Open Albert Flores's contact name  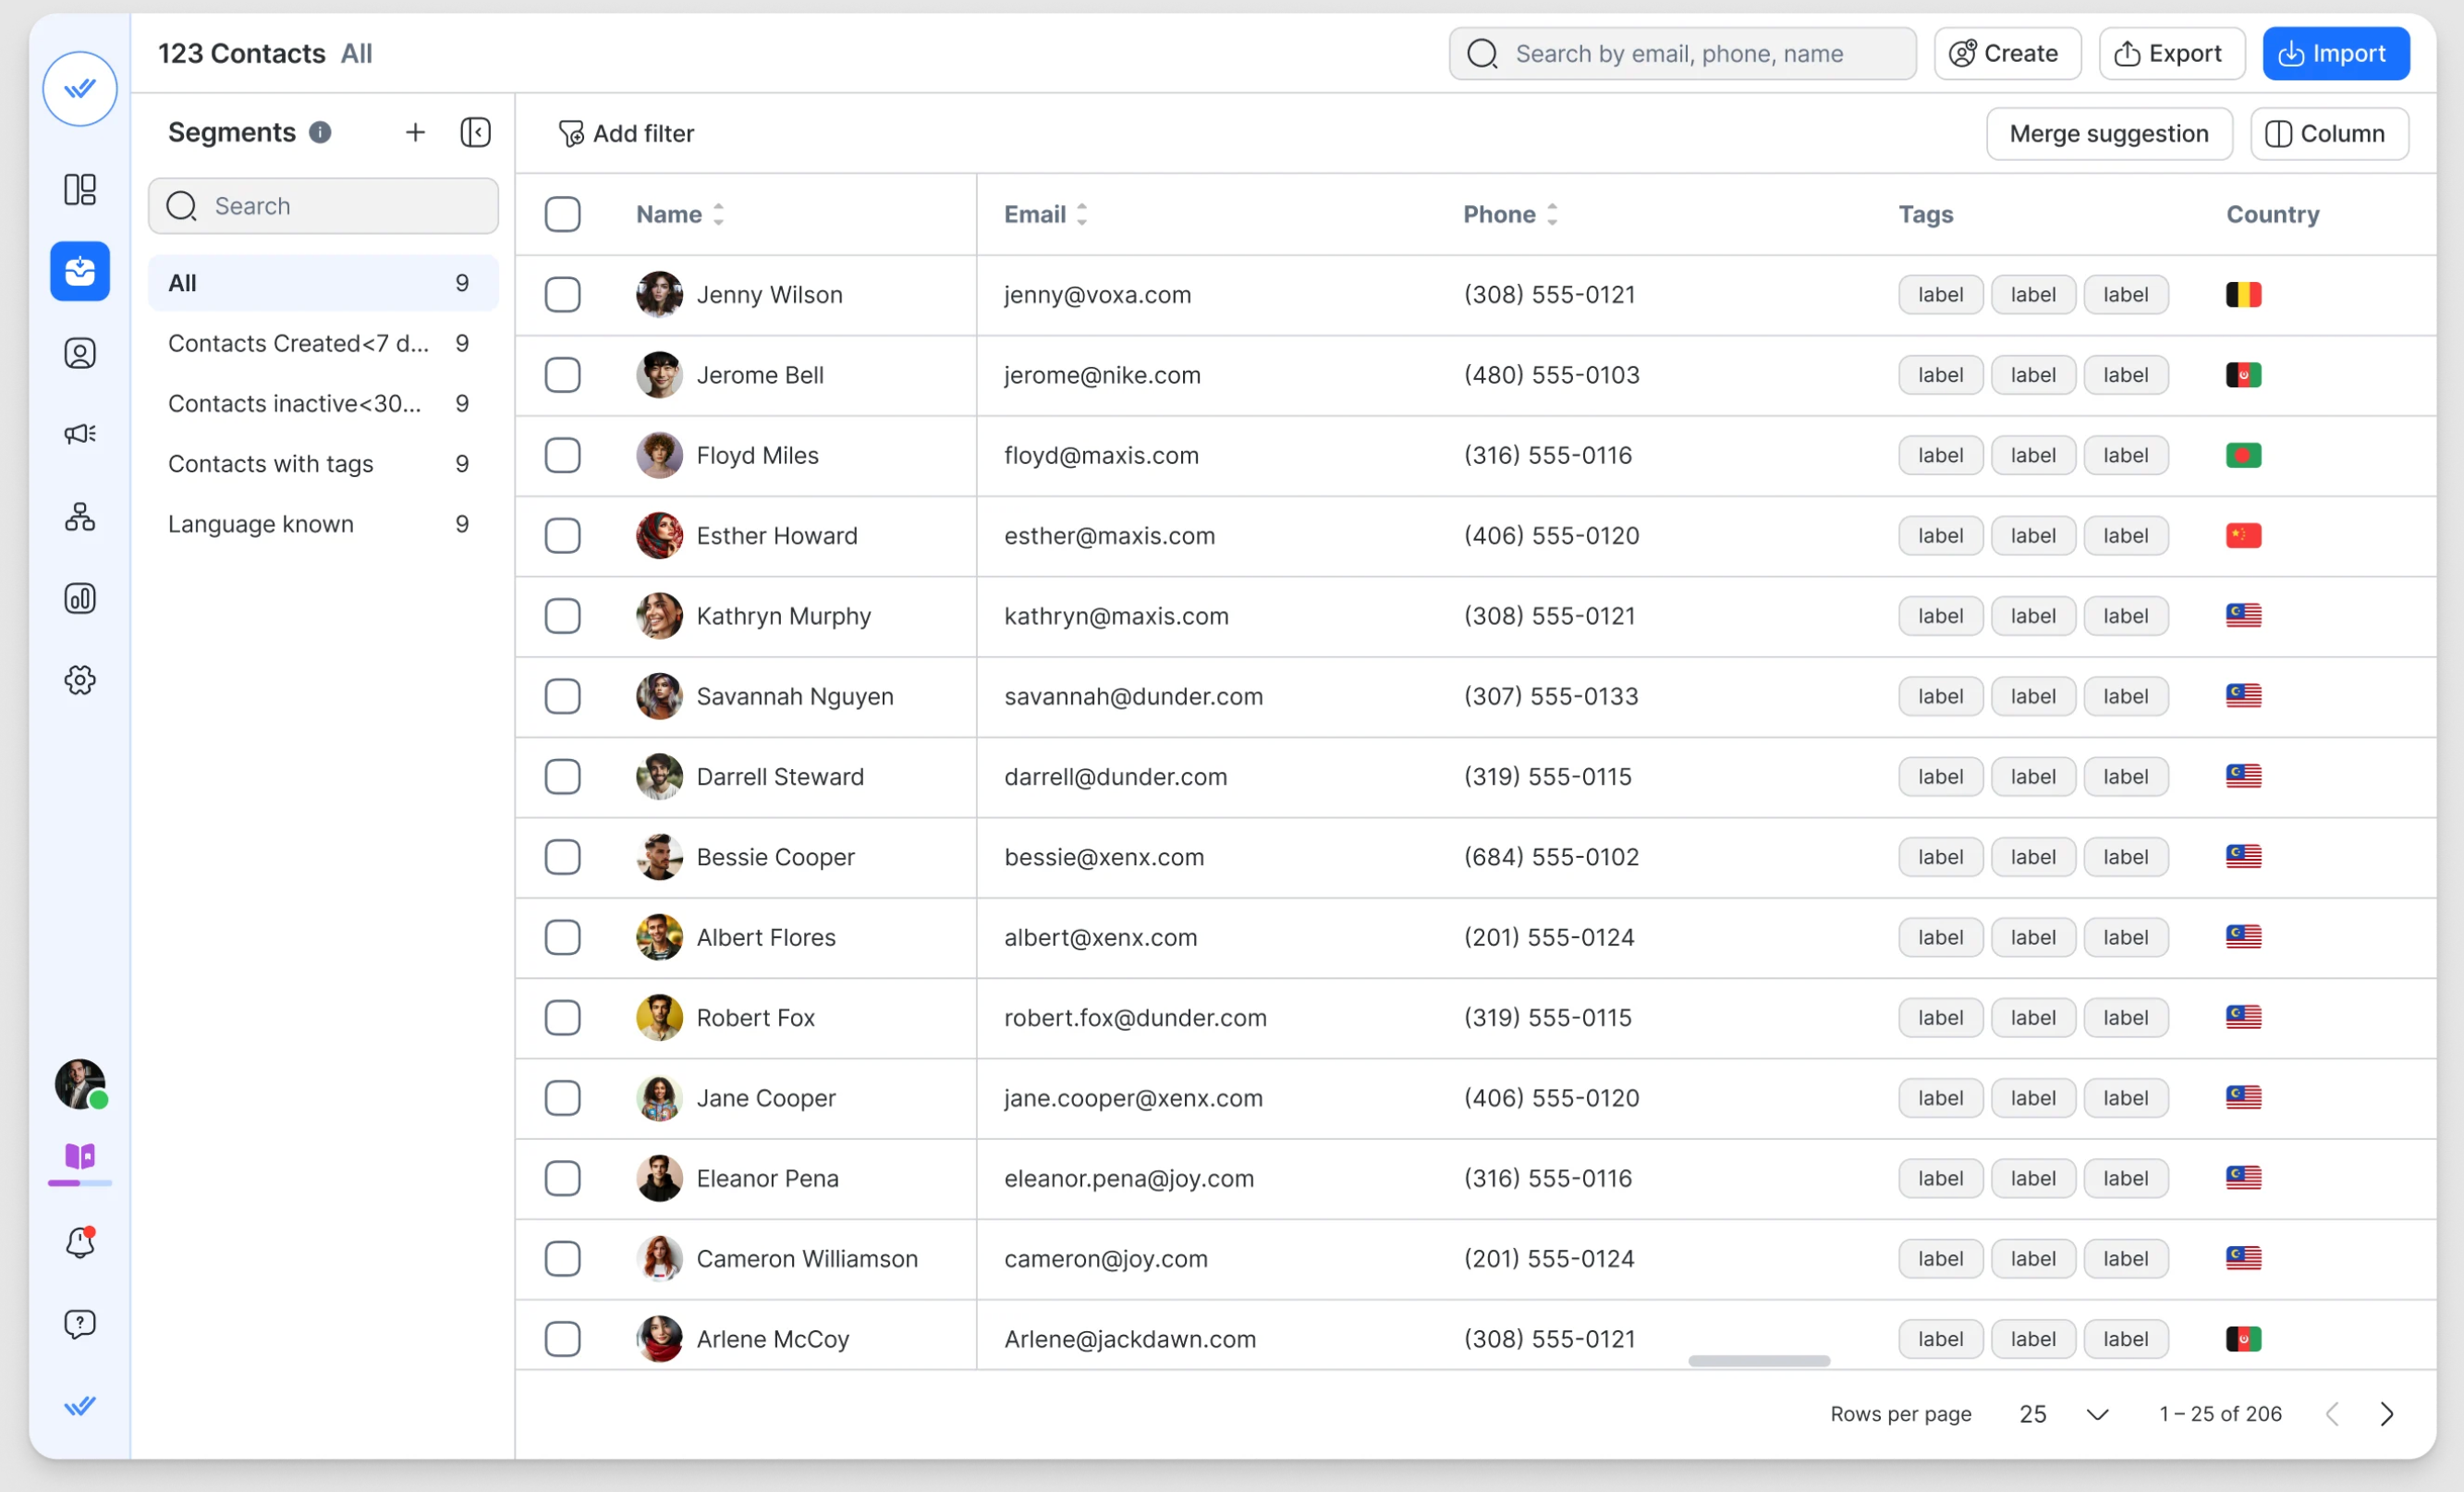[x=766, y=937]
